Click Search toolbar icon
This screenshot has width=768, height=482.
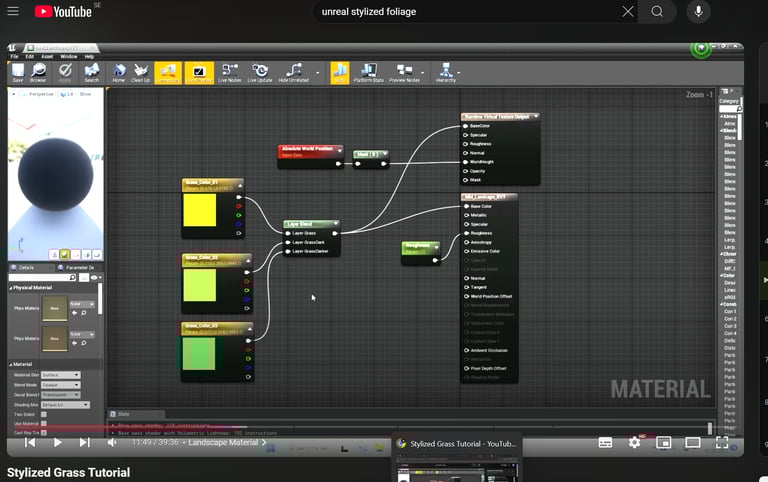(92, 72)
